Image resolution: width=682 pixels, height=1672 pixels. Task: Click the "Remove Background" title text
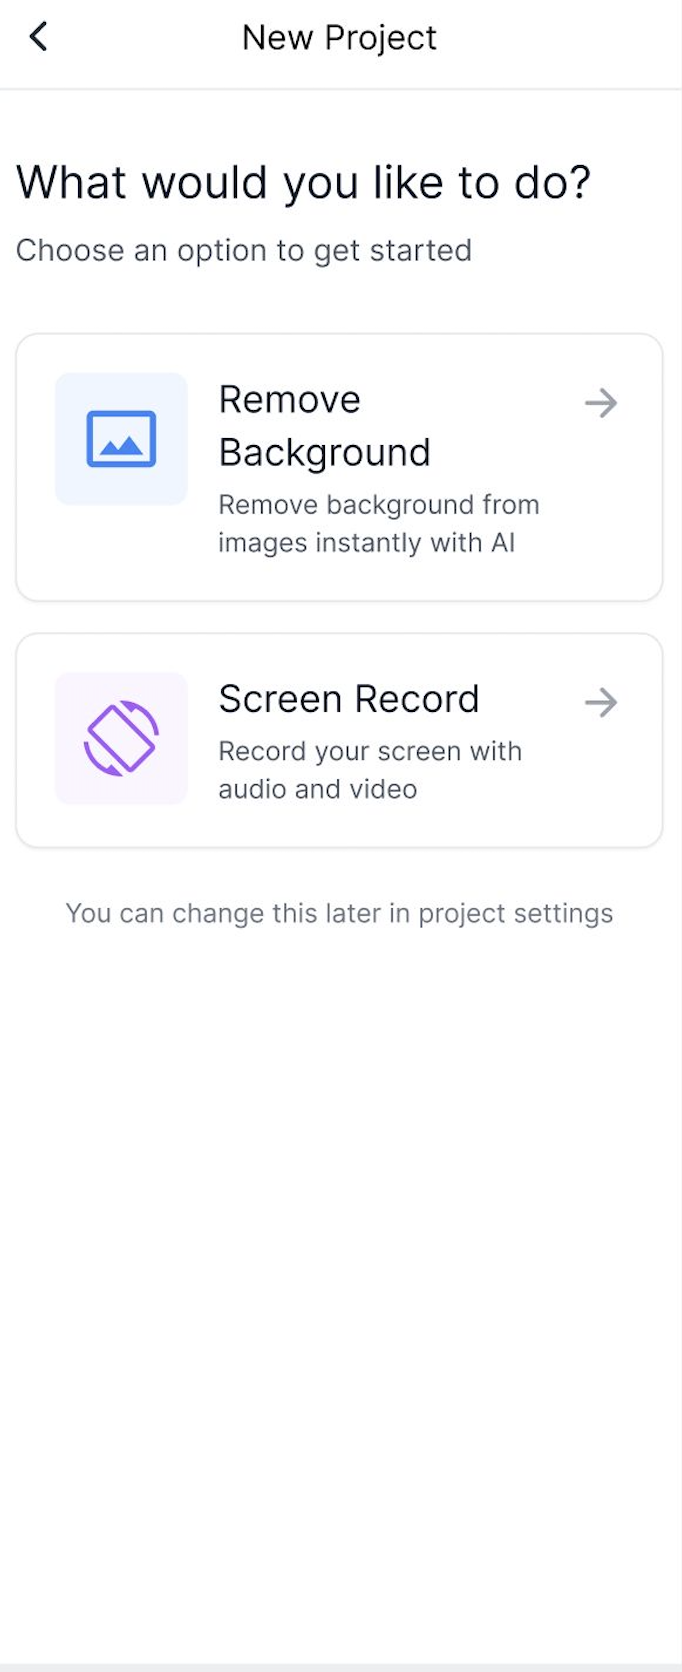(325, 426)
